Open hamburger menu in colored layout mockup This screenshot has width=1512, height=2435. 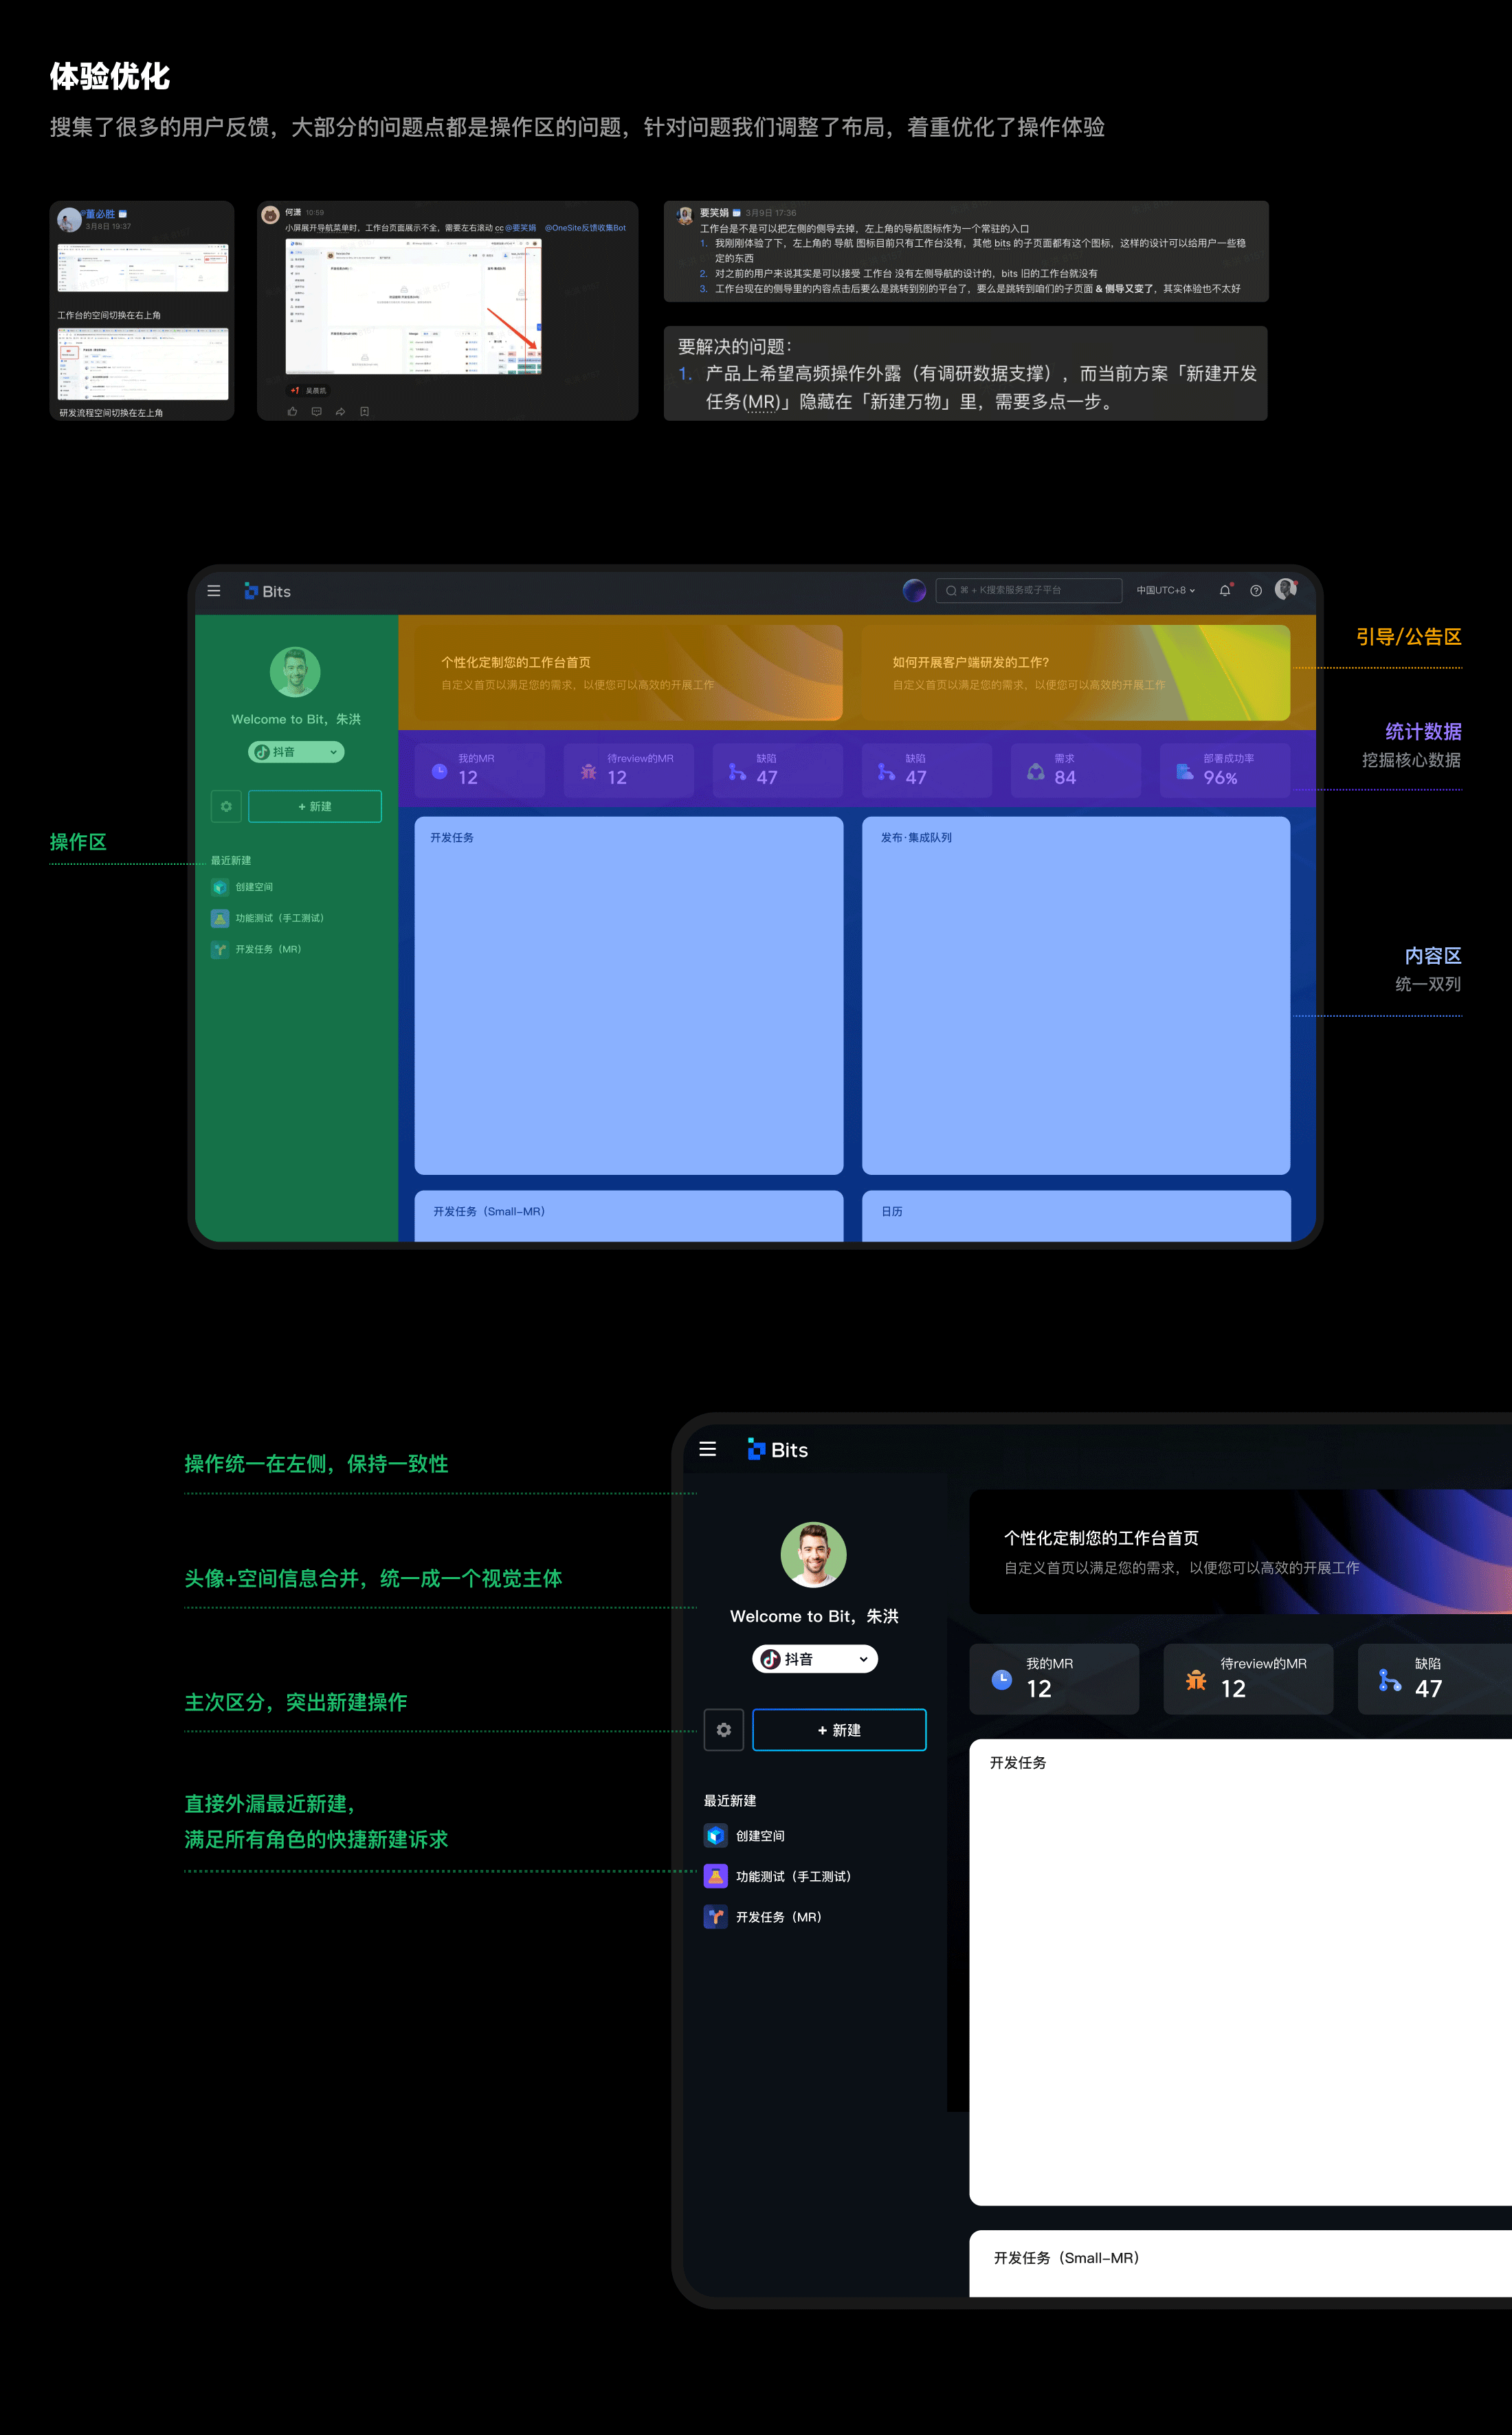click(x=214, y=591)
